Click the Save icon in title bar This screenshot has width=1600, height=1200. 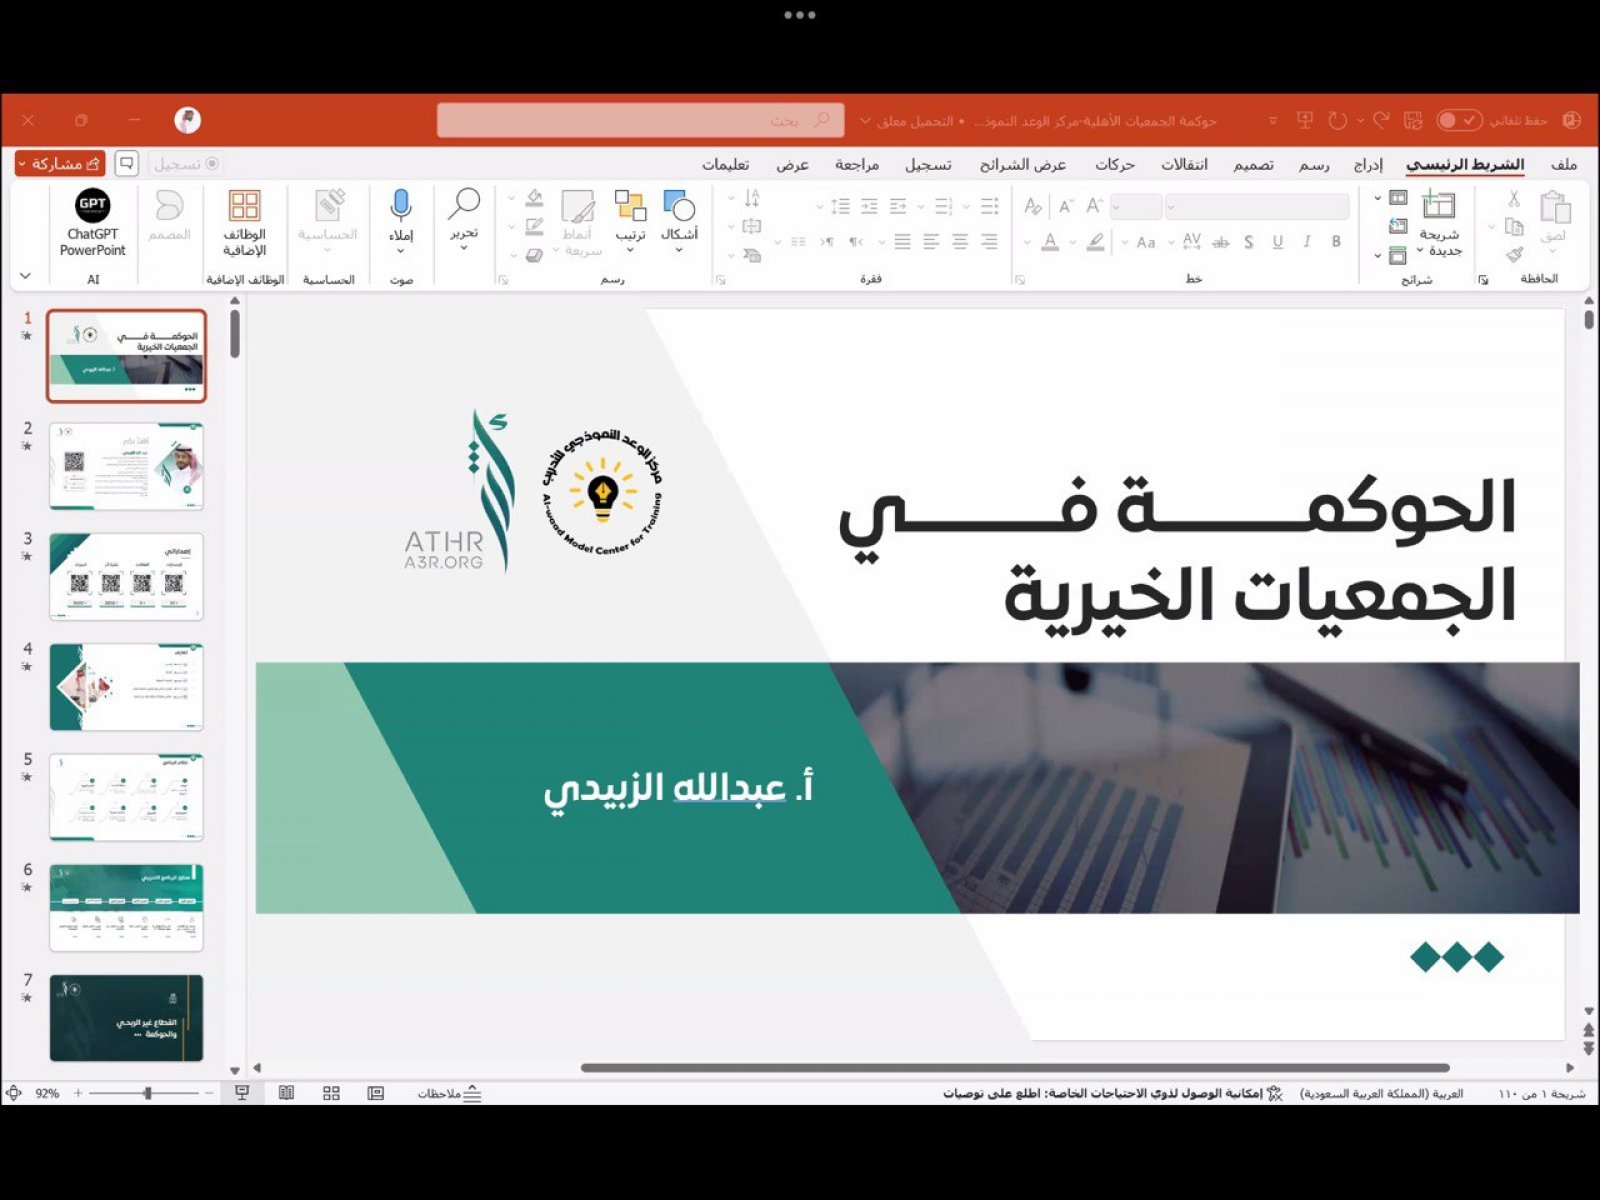tap(1413, 120)
